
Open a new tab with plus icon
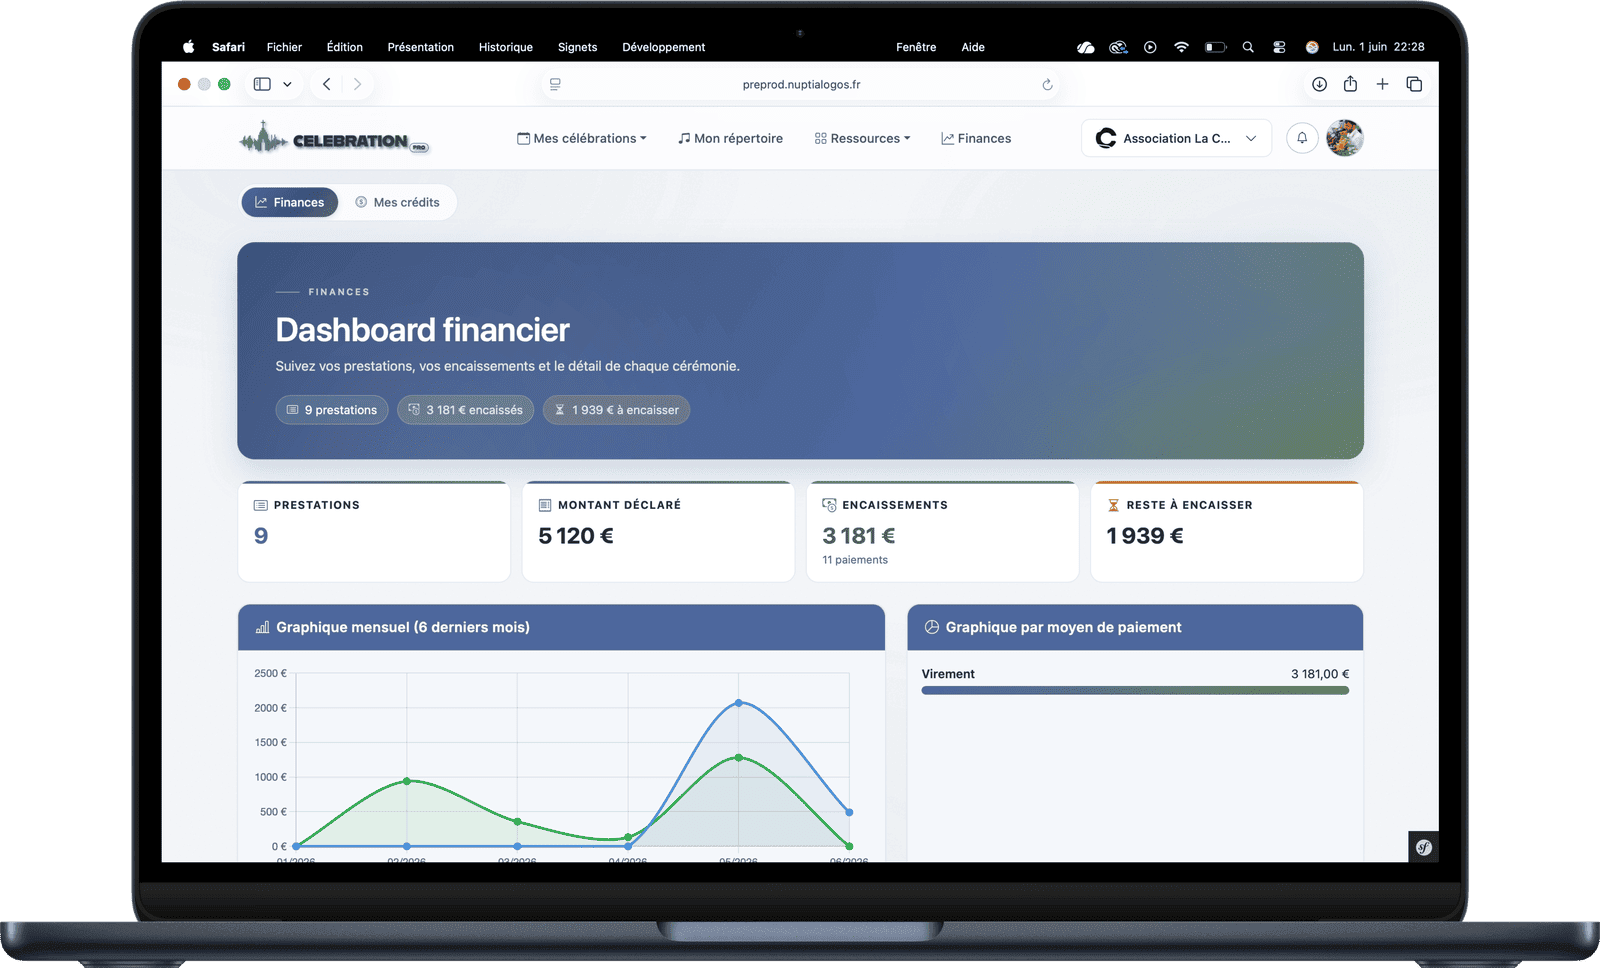point(1382,84)
